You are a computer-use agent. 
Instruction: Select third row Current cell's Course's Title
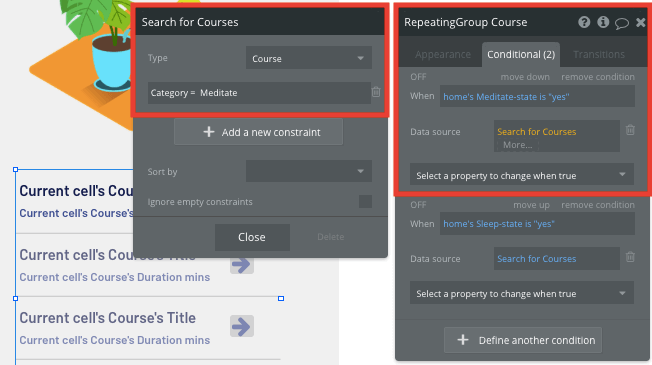click(x=107, y=318)
